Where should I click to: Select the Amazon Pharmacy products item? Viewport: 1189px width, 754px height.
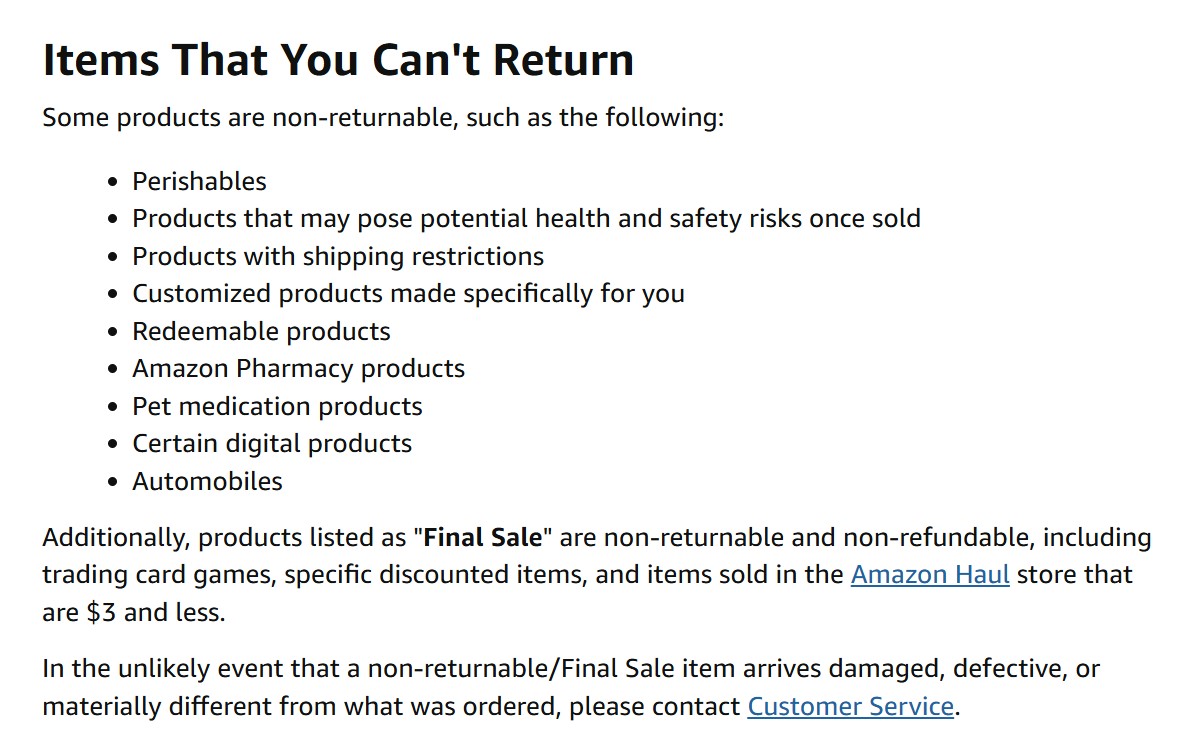[x=299, y=369]
